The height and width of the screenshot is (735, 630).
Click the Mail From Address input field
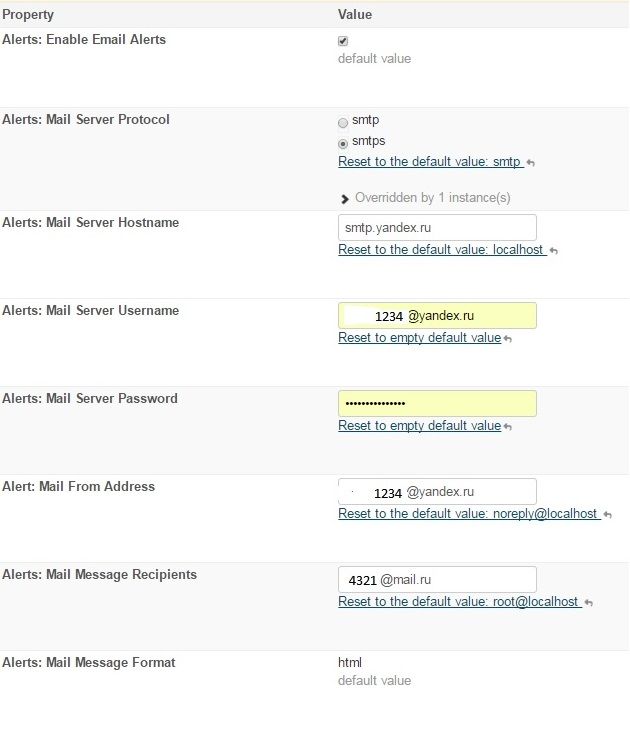(437, 491)
